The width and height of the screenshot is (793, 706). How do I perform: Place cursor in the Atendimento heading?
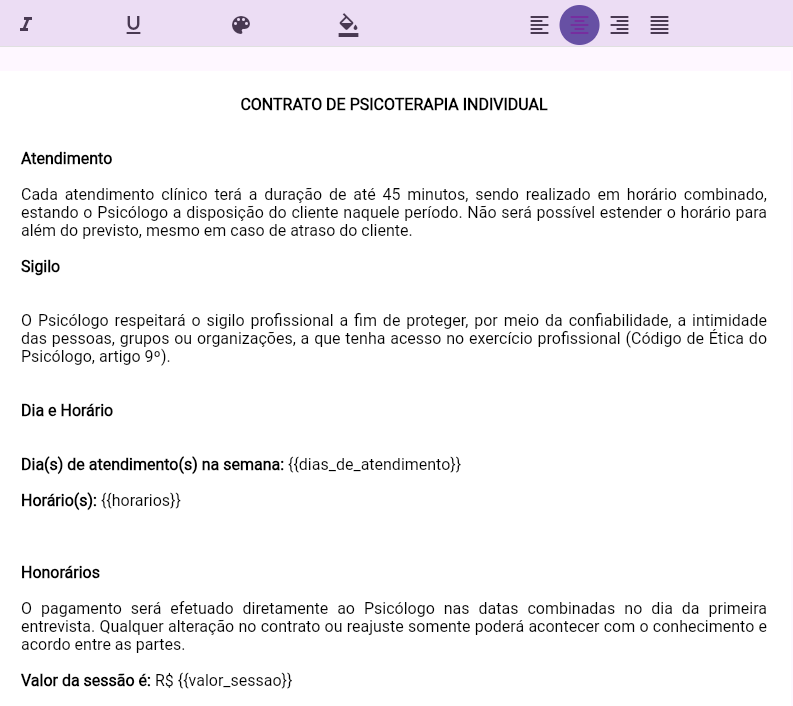[x=66, y=159]
